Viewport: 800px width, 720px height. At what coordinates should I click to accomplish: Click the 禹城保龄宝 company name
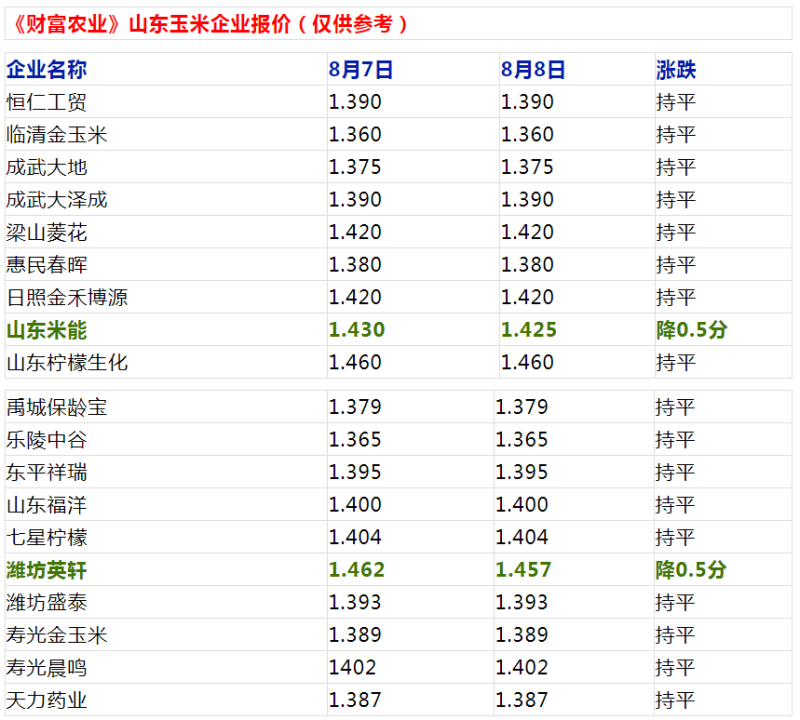56,407
